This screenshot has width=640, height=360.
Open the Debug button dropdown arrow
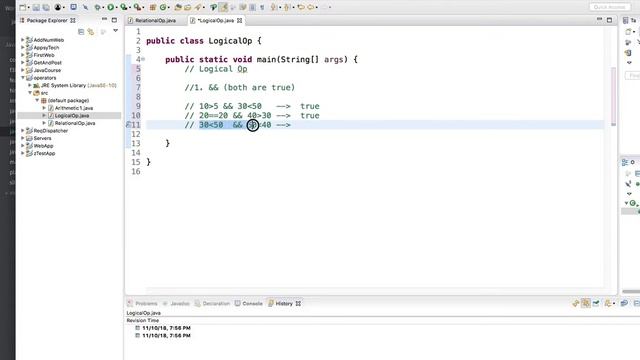point(104,7)
